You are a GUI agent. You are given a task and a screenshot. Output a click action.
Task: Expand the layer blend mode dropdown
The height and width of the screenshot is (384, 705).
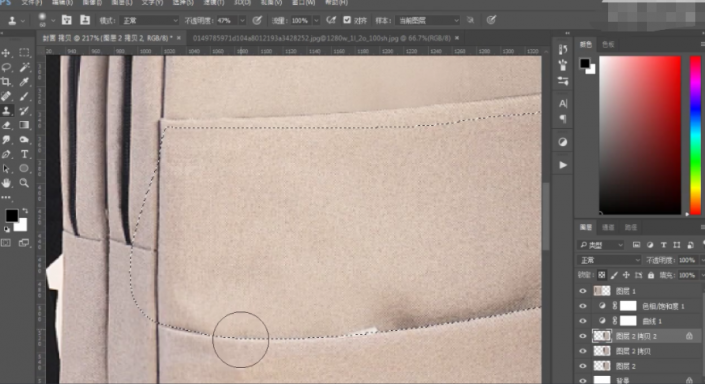pos(609,260)
